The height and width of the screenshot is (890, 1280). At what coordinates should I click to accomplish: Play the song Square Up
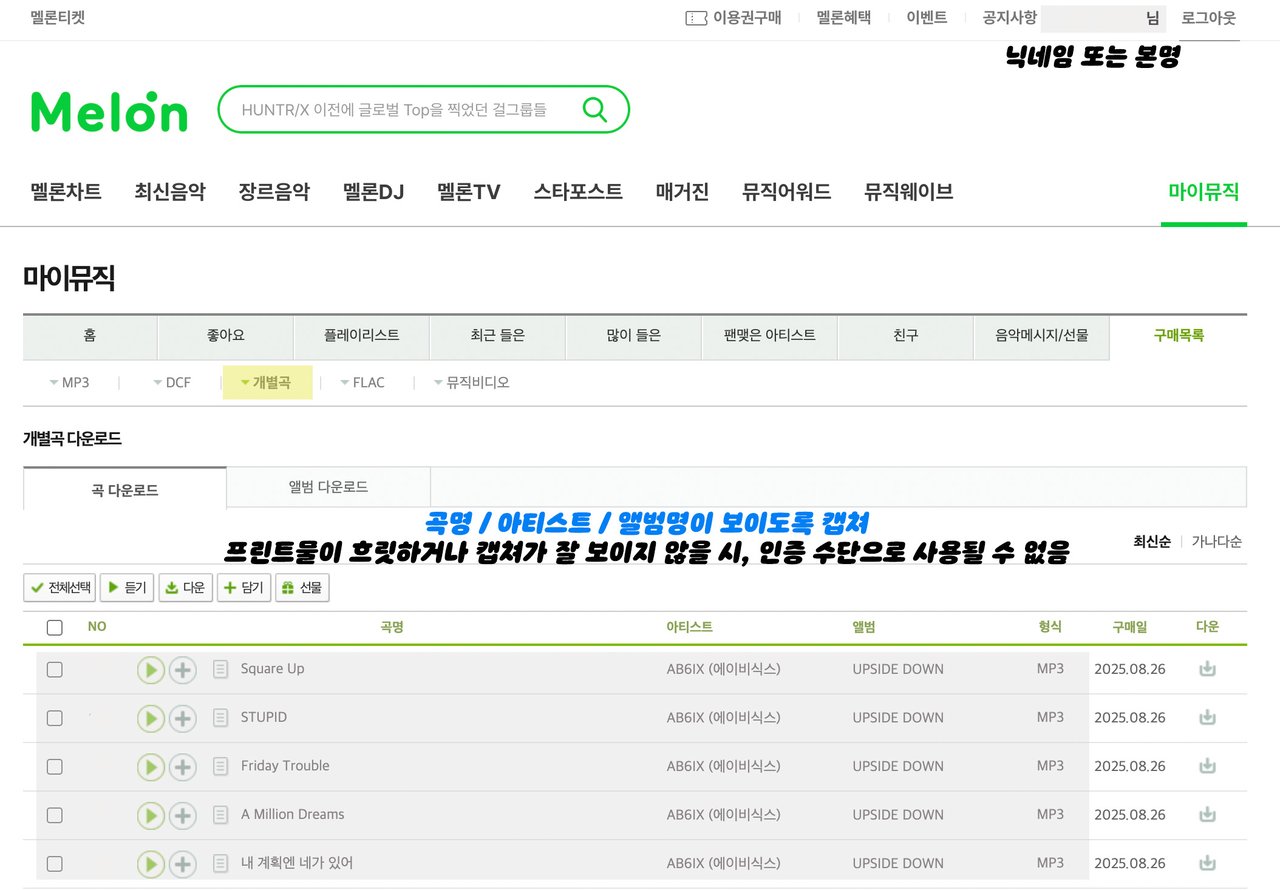click(x=150, y=670)
